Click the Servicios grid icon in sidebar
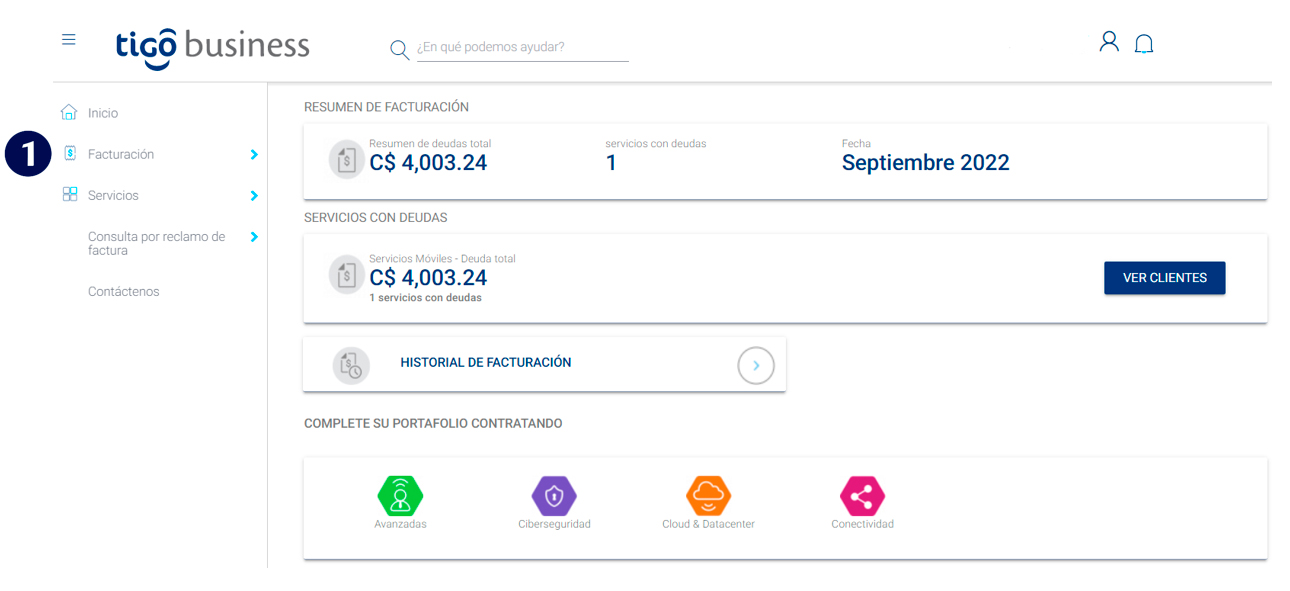The height and width of the screenshot is (591, 1290). tap(70, 195)
